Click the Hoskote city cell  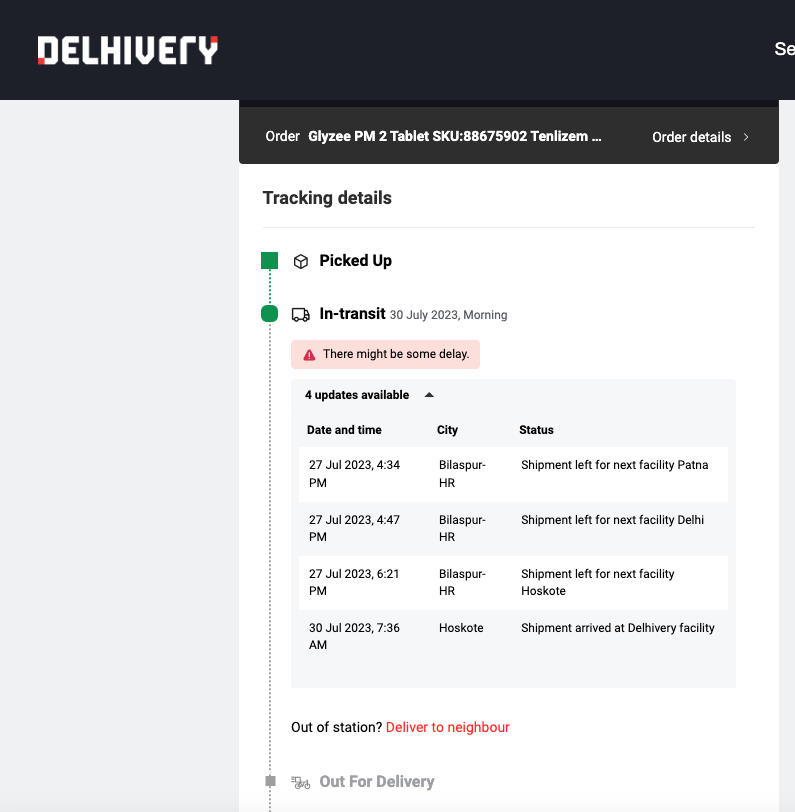(x=461, y=628)
